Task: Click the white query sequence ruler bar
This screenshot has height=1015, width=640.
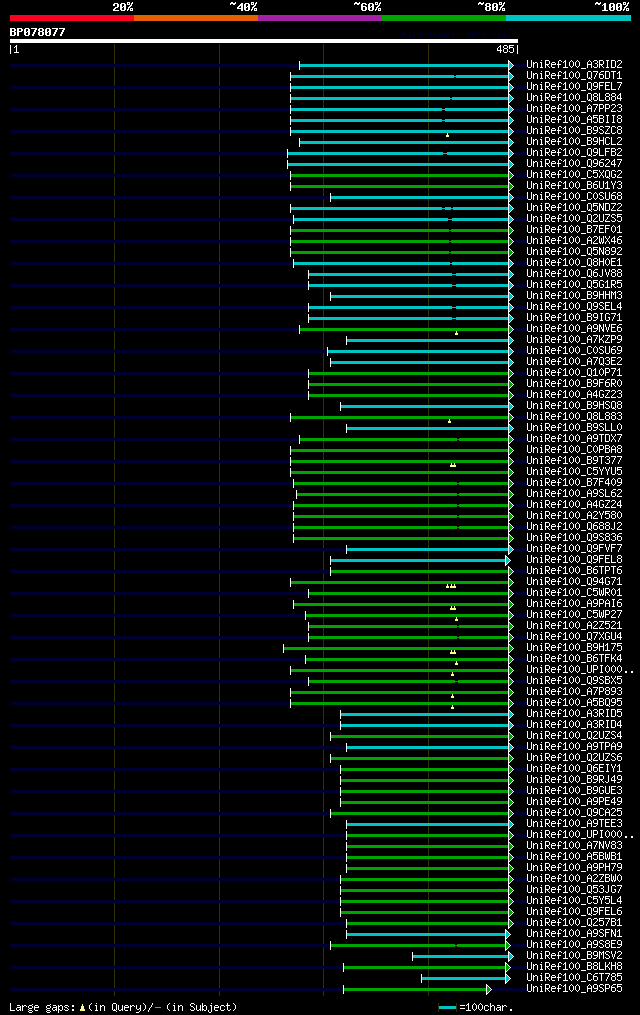Action: pyautogui.click(x=264, y=41)
